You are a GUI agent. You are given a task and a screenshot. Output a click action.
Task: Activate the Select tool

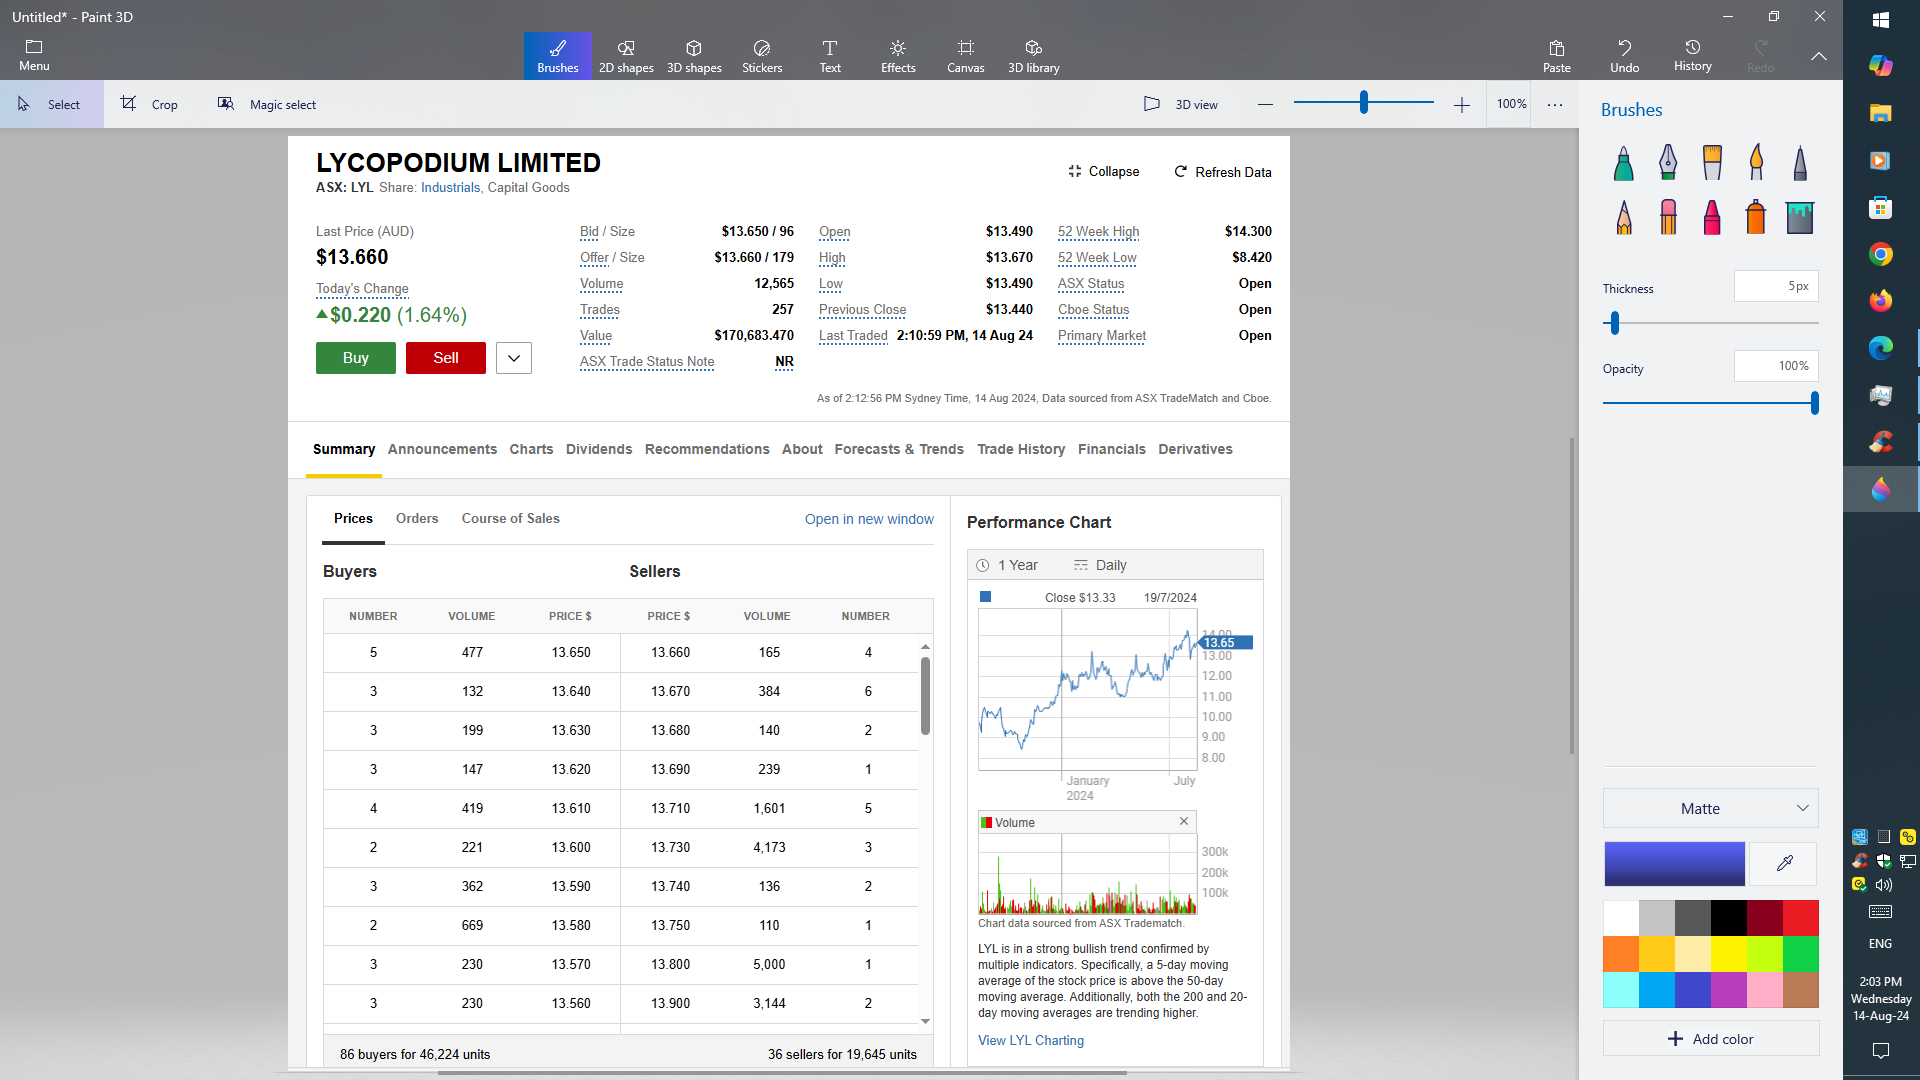coord(51,104)
